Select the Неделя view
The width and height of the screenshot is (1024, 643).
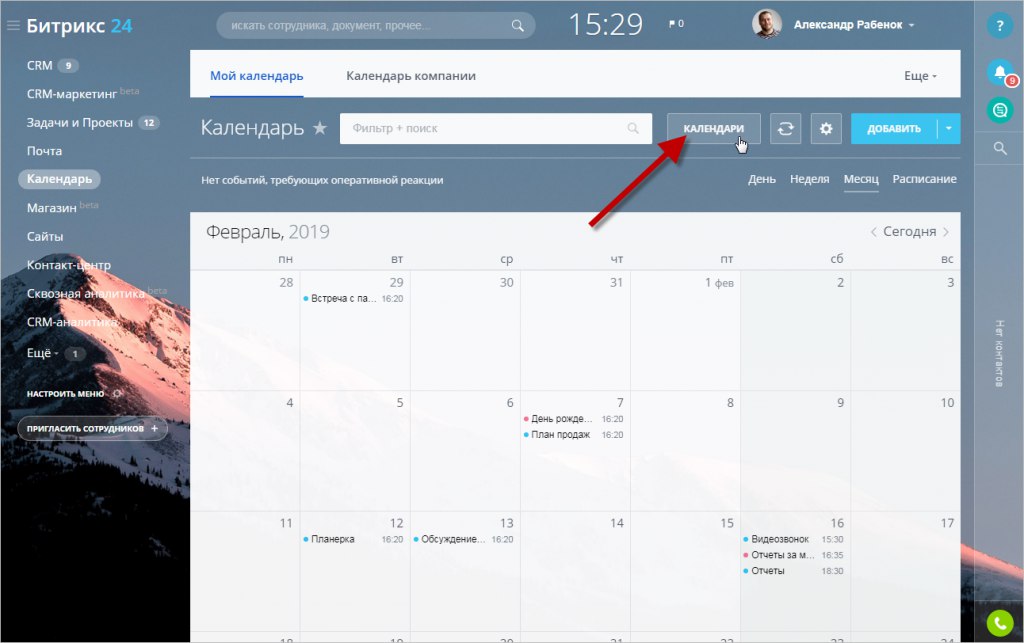pyautogui.click(x=809, y=179)
